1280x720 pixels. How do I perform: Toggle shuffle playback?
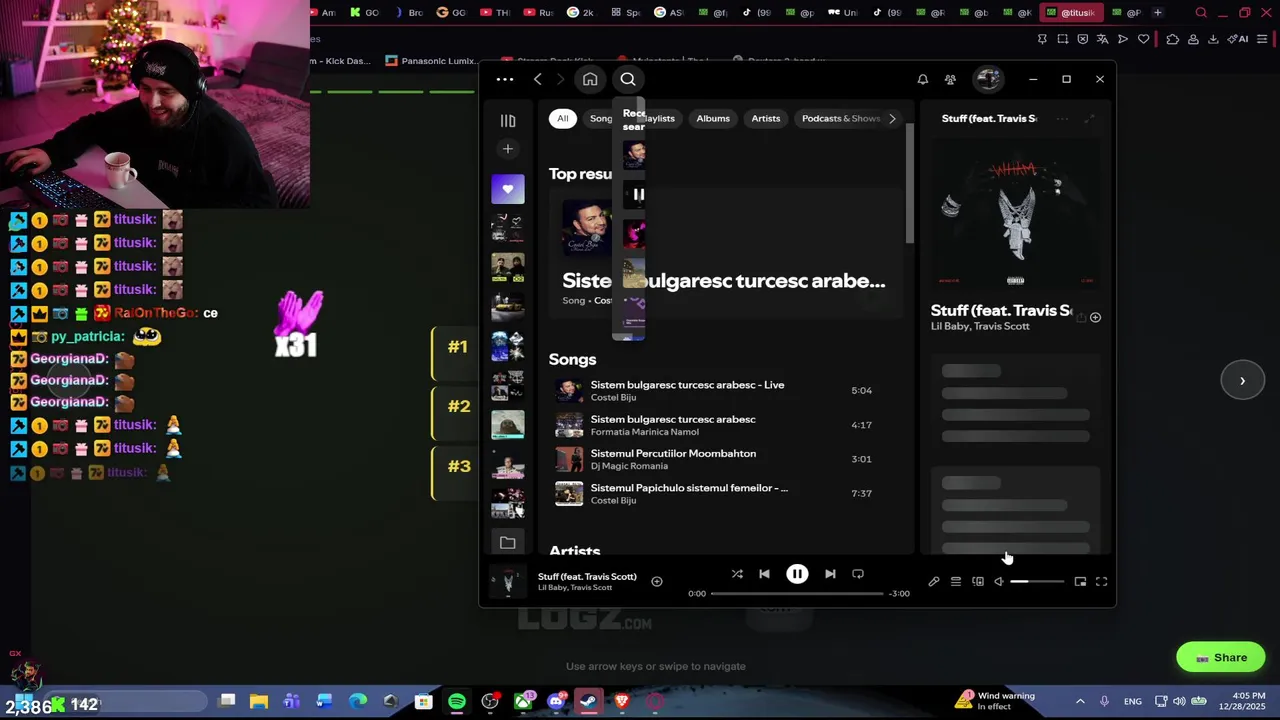737,574
